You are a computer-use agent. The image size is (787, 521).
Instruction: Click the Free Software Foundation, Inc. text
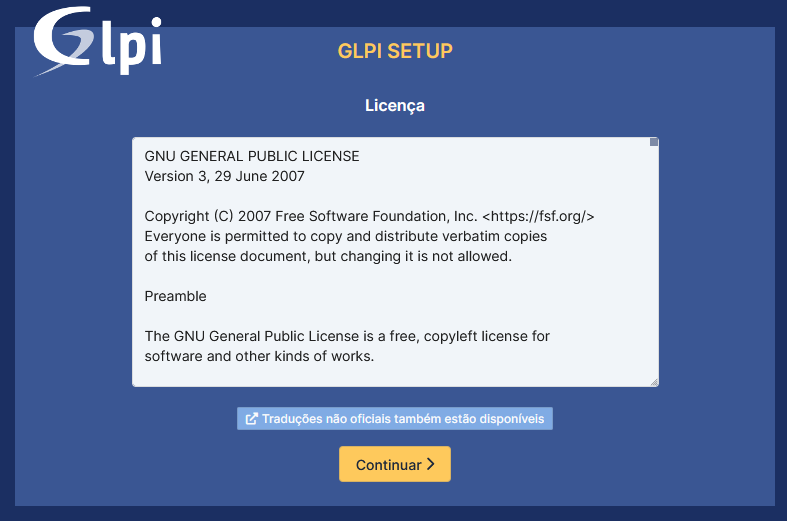[376, 216]
